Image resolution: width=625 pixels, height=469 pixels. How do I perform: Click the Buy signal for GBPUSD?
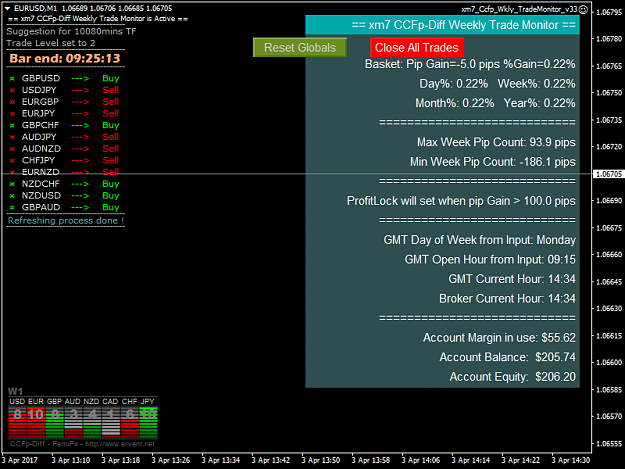pyautogui.click(x=111, y=78)
